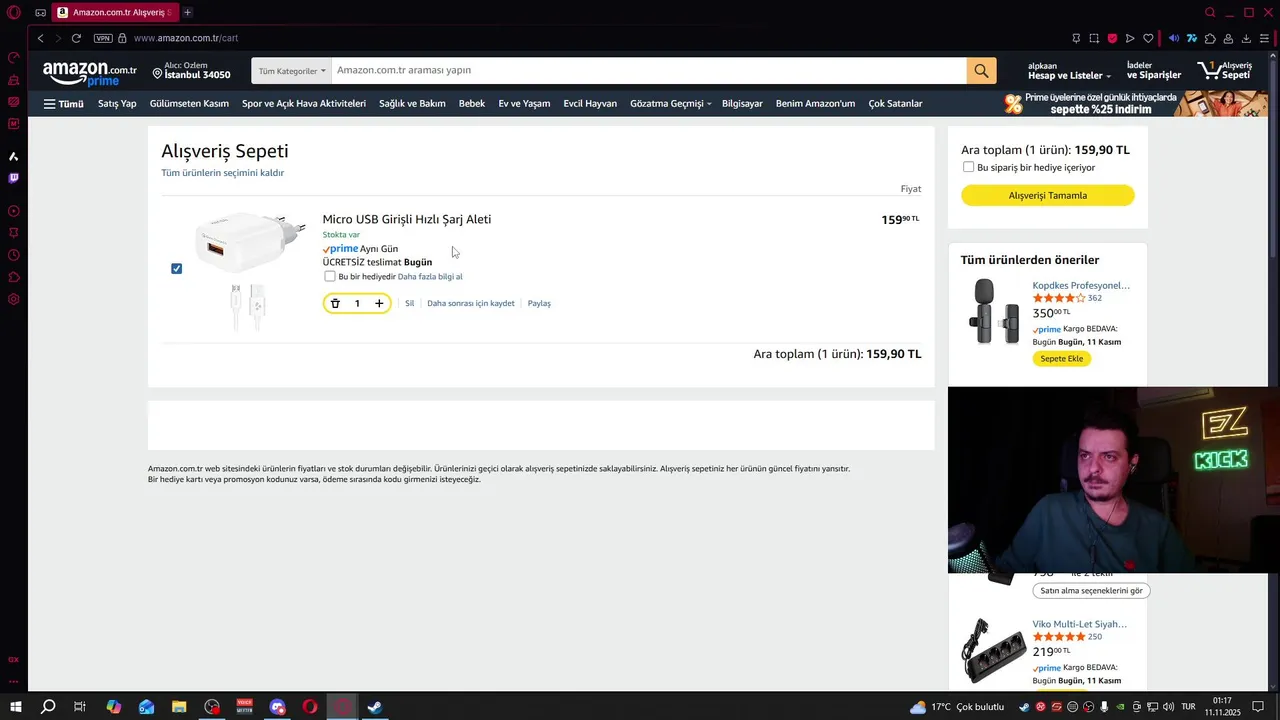Open GX Control in the sidebar

click(x=14, y=57)
